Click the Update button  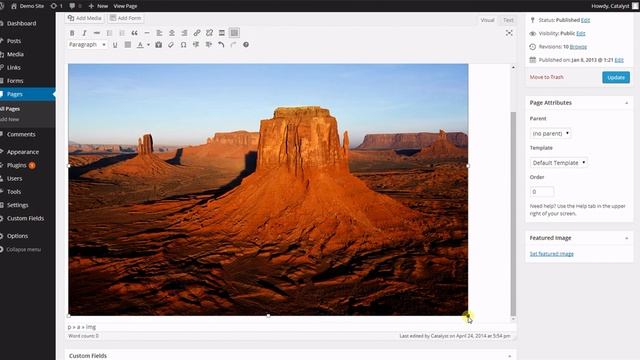[x=616, y=78]
